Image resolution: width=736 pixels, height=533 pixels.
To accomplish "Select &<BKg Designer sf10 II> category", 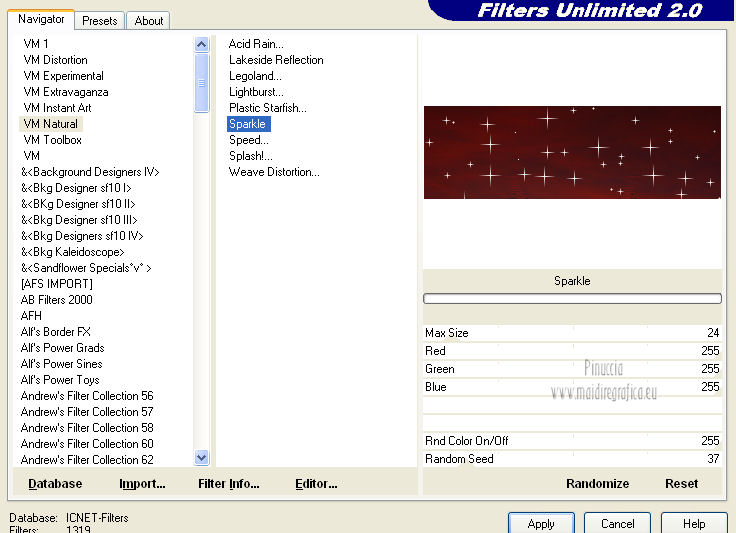I will pos(78,204).
